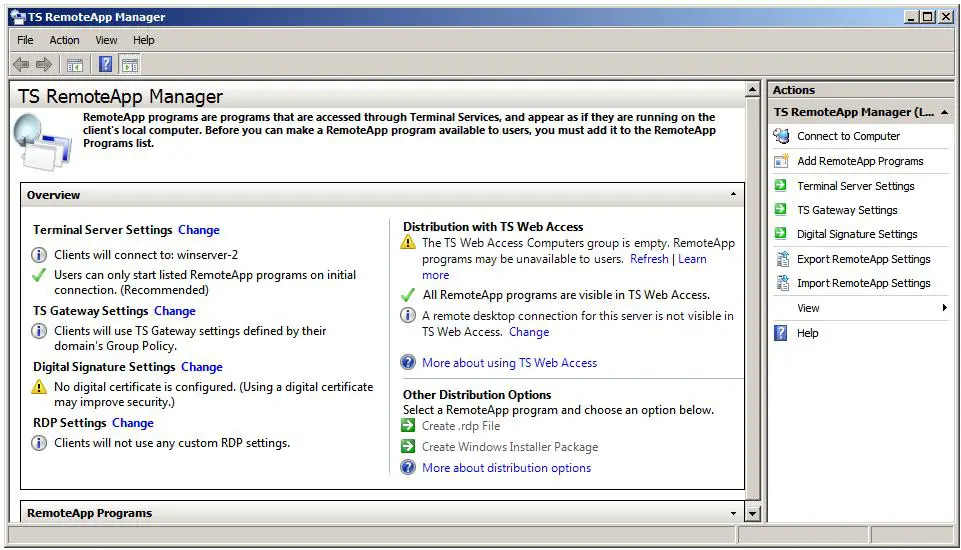Open the Action menu

pyautogui.click(x=64, y=40)
